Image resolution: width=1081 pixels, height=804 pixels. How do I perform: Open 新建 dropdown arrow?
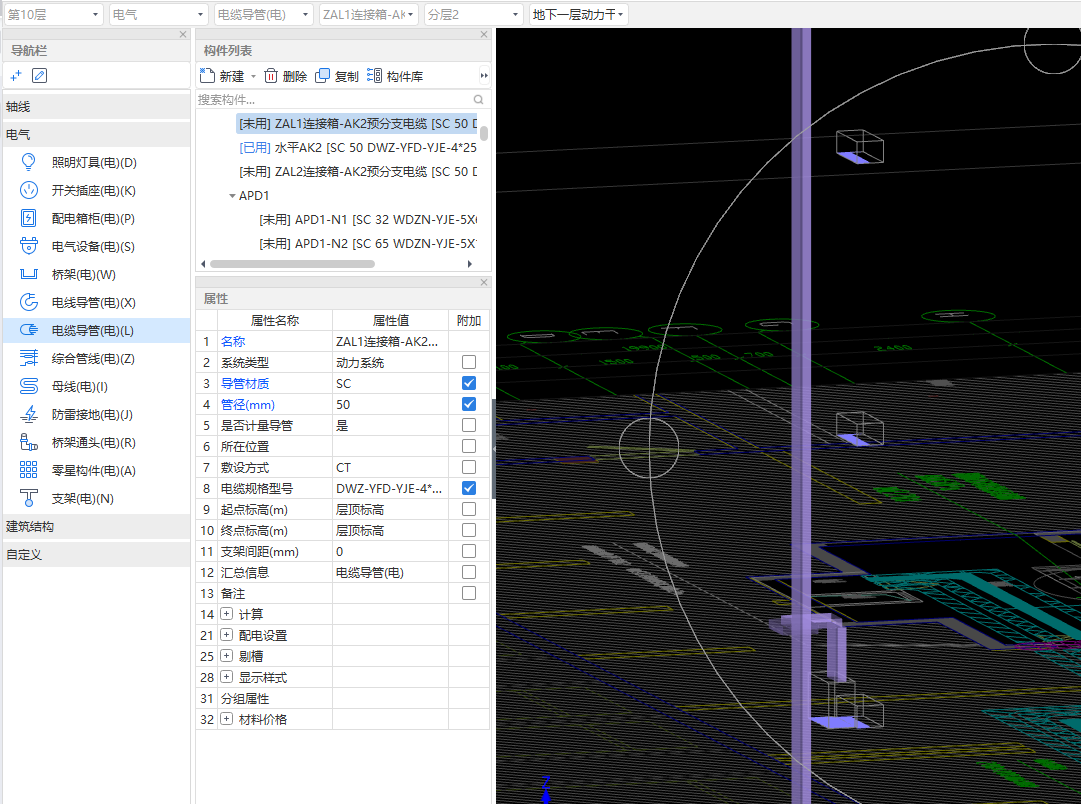point(254,77)
